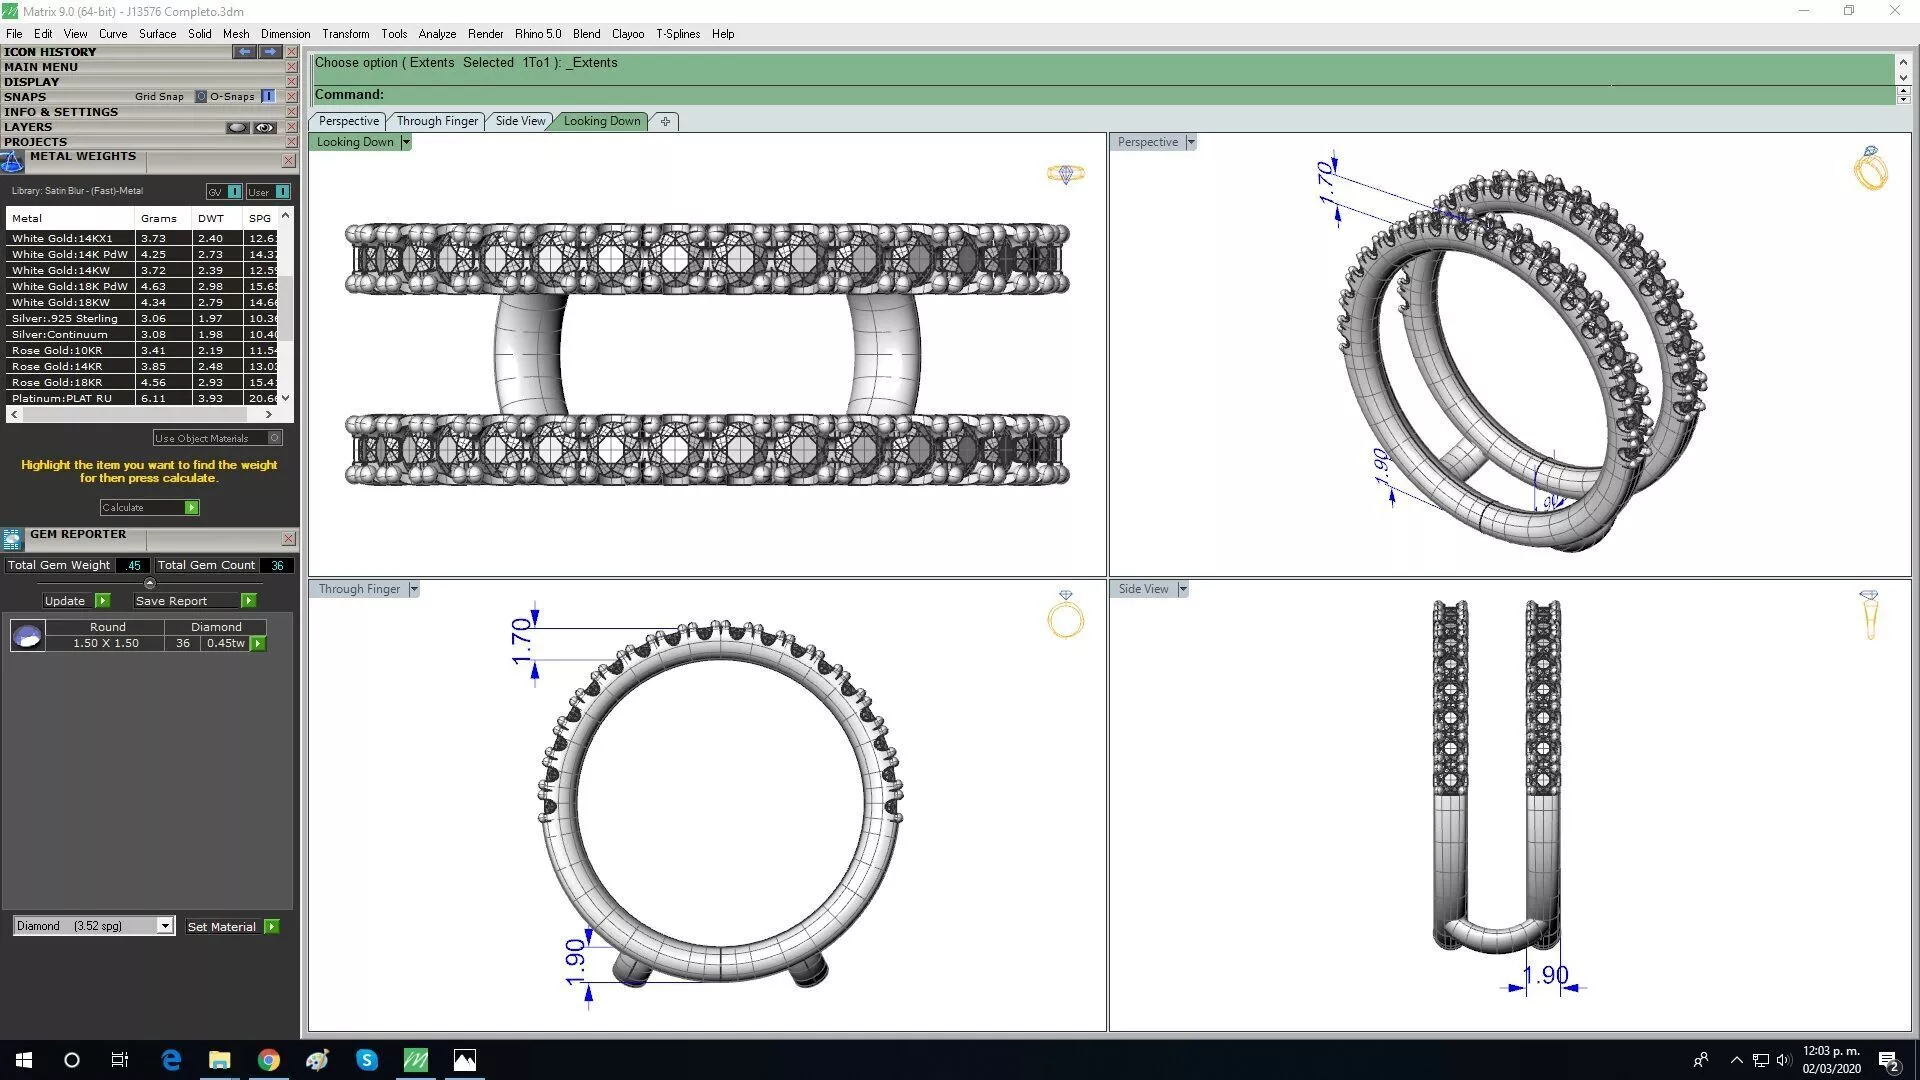
Task: Click the round diamond gem thumbnail
Action: coord(27,635)
